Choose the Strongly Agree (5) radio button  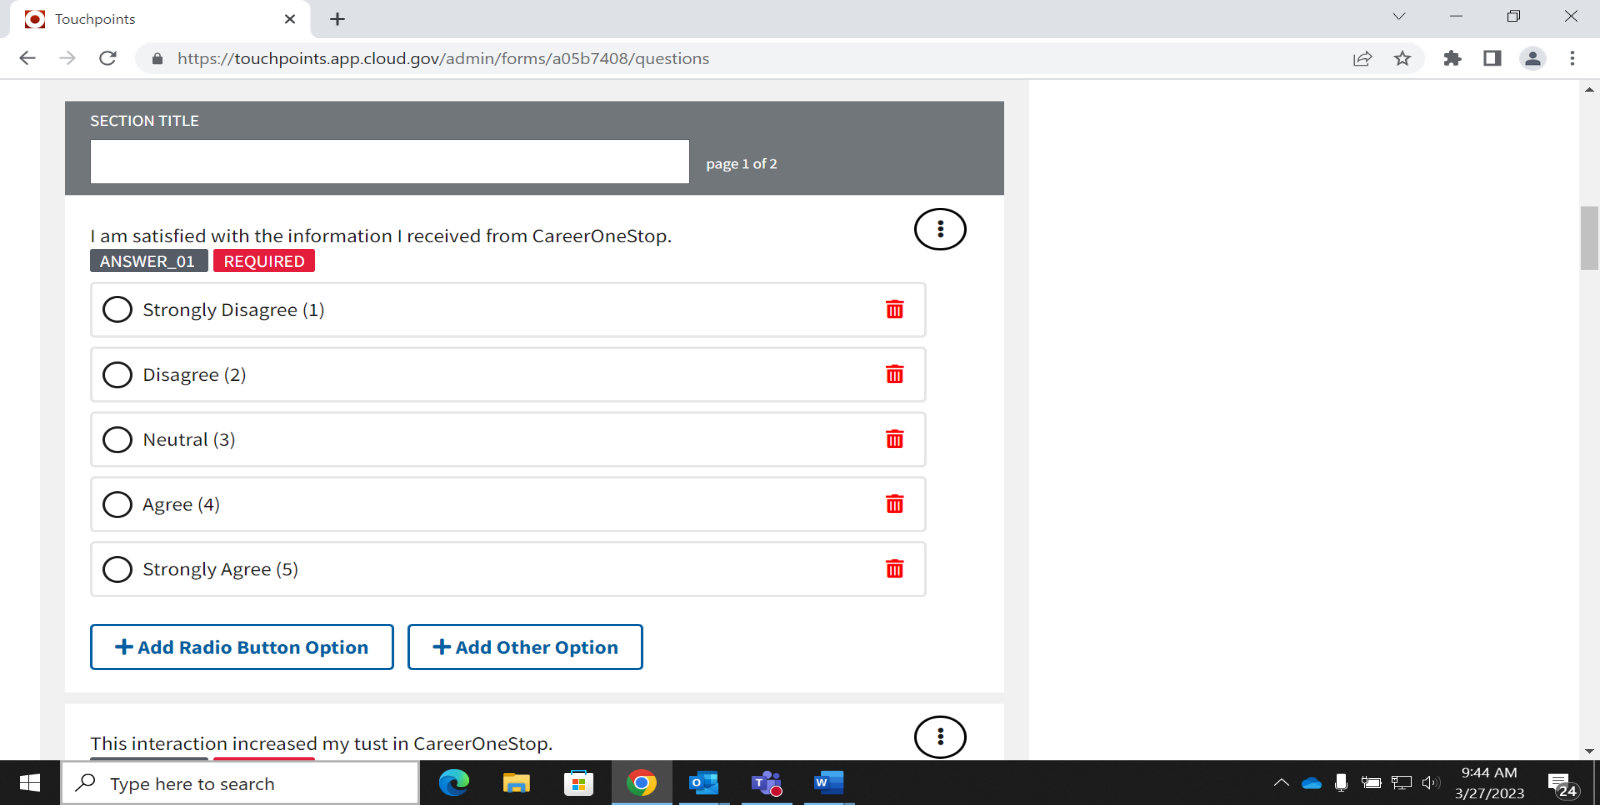(x=118, y=569)
